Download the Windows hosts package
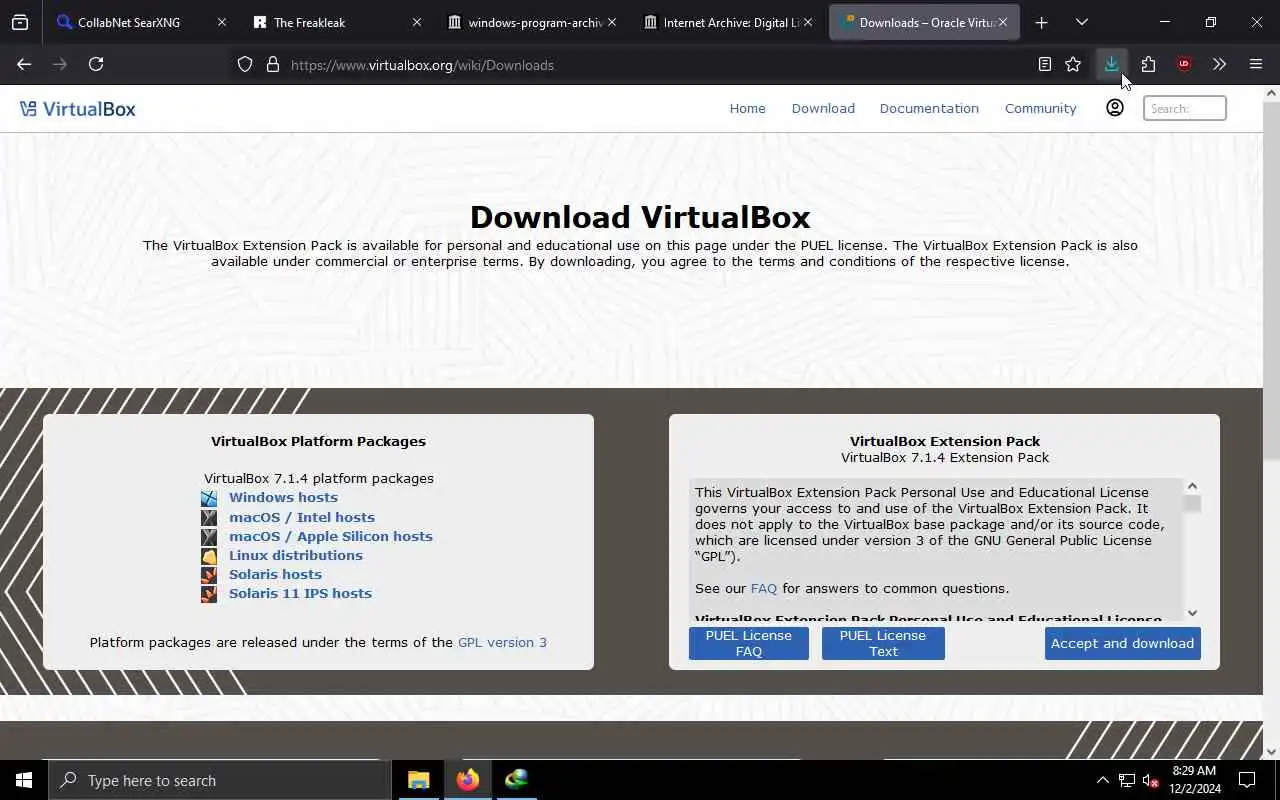Viewport: 1280px width, 800px height. (x=283, y=497)
